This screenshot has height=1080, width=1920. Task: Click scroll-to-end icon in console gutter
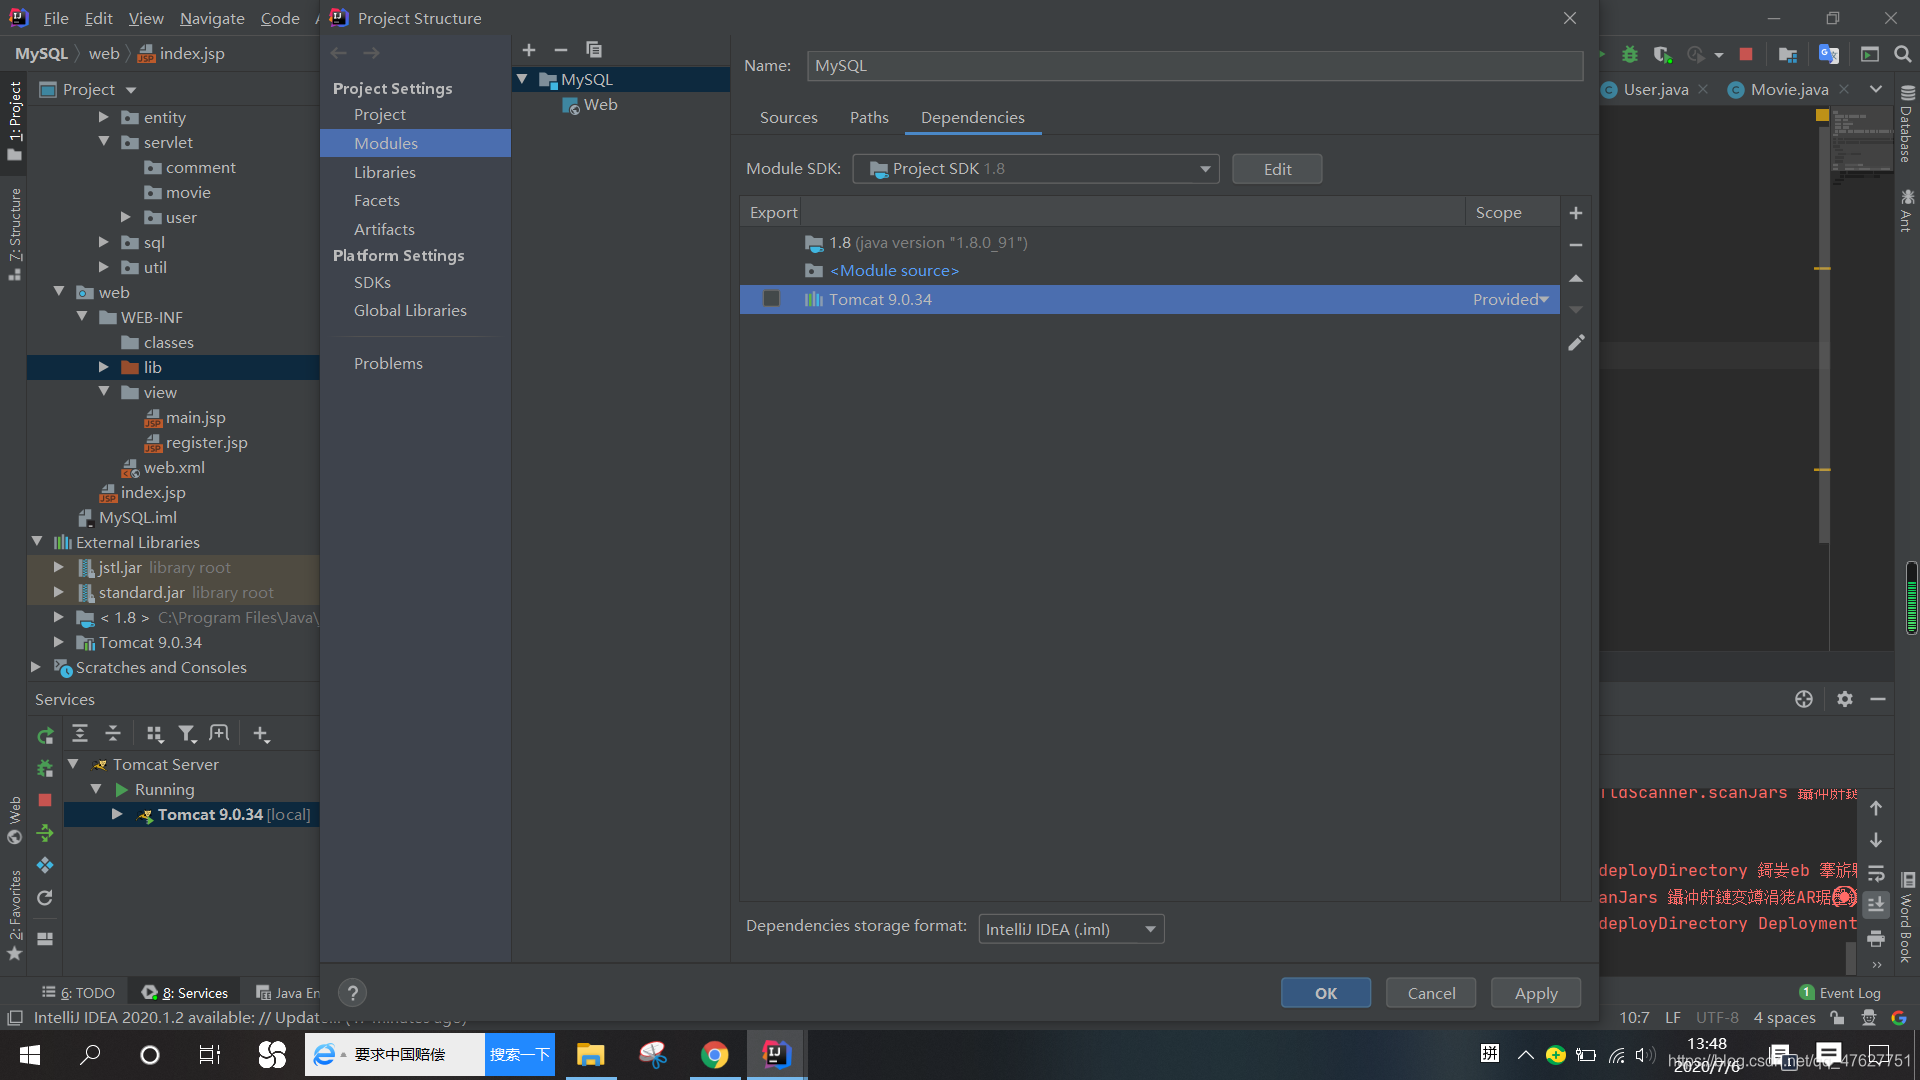pos(1876,905)
